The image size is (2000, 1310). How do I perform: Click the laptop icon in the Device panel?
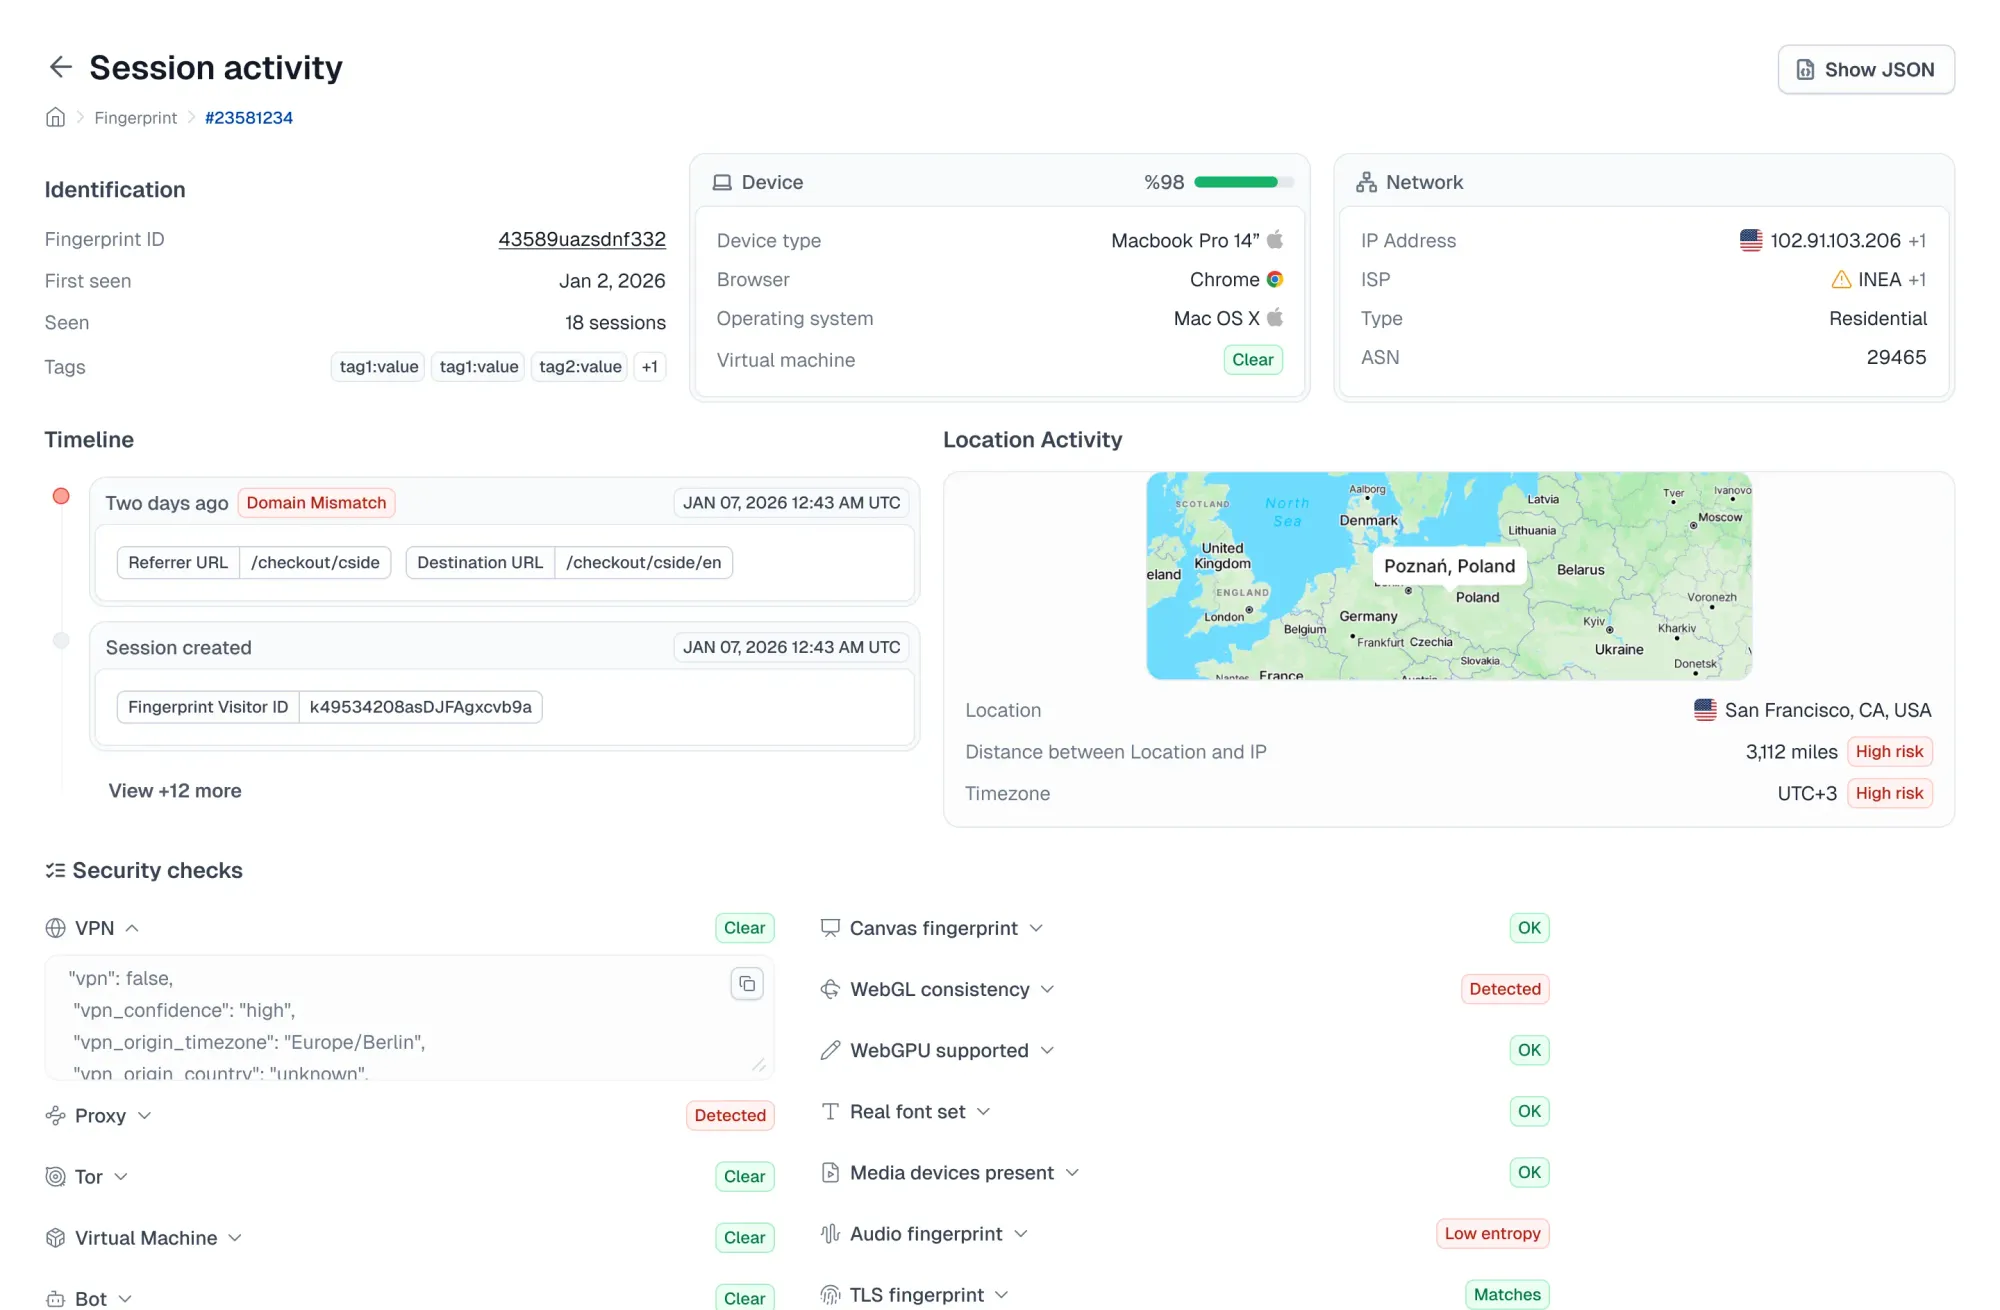(x=722, y=182)
